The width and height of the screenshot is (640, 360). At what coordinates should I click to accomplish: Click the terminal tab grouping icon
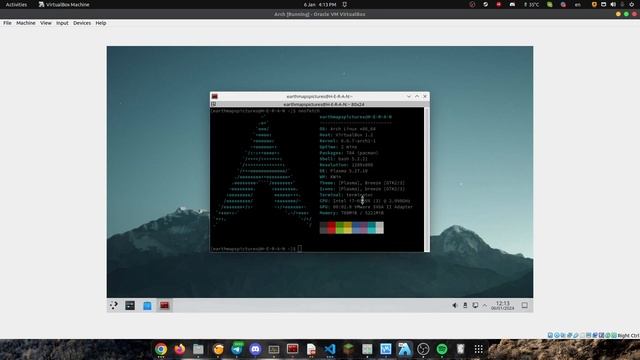coord(213,104)
